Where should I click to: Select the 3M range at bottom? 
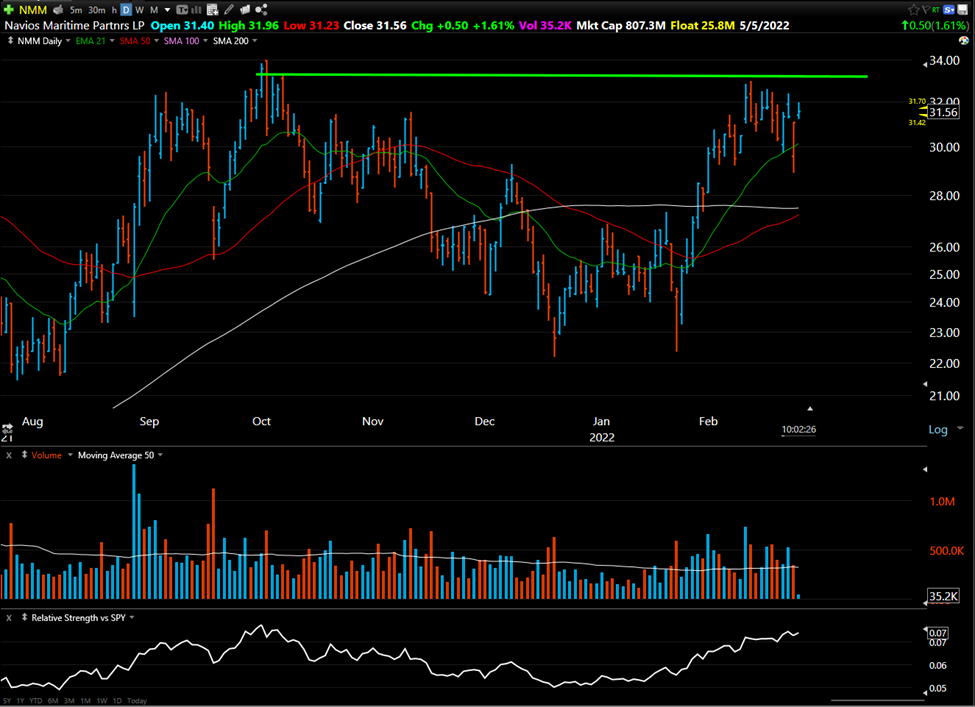(x=69, y=701)
